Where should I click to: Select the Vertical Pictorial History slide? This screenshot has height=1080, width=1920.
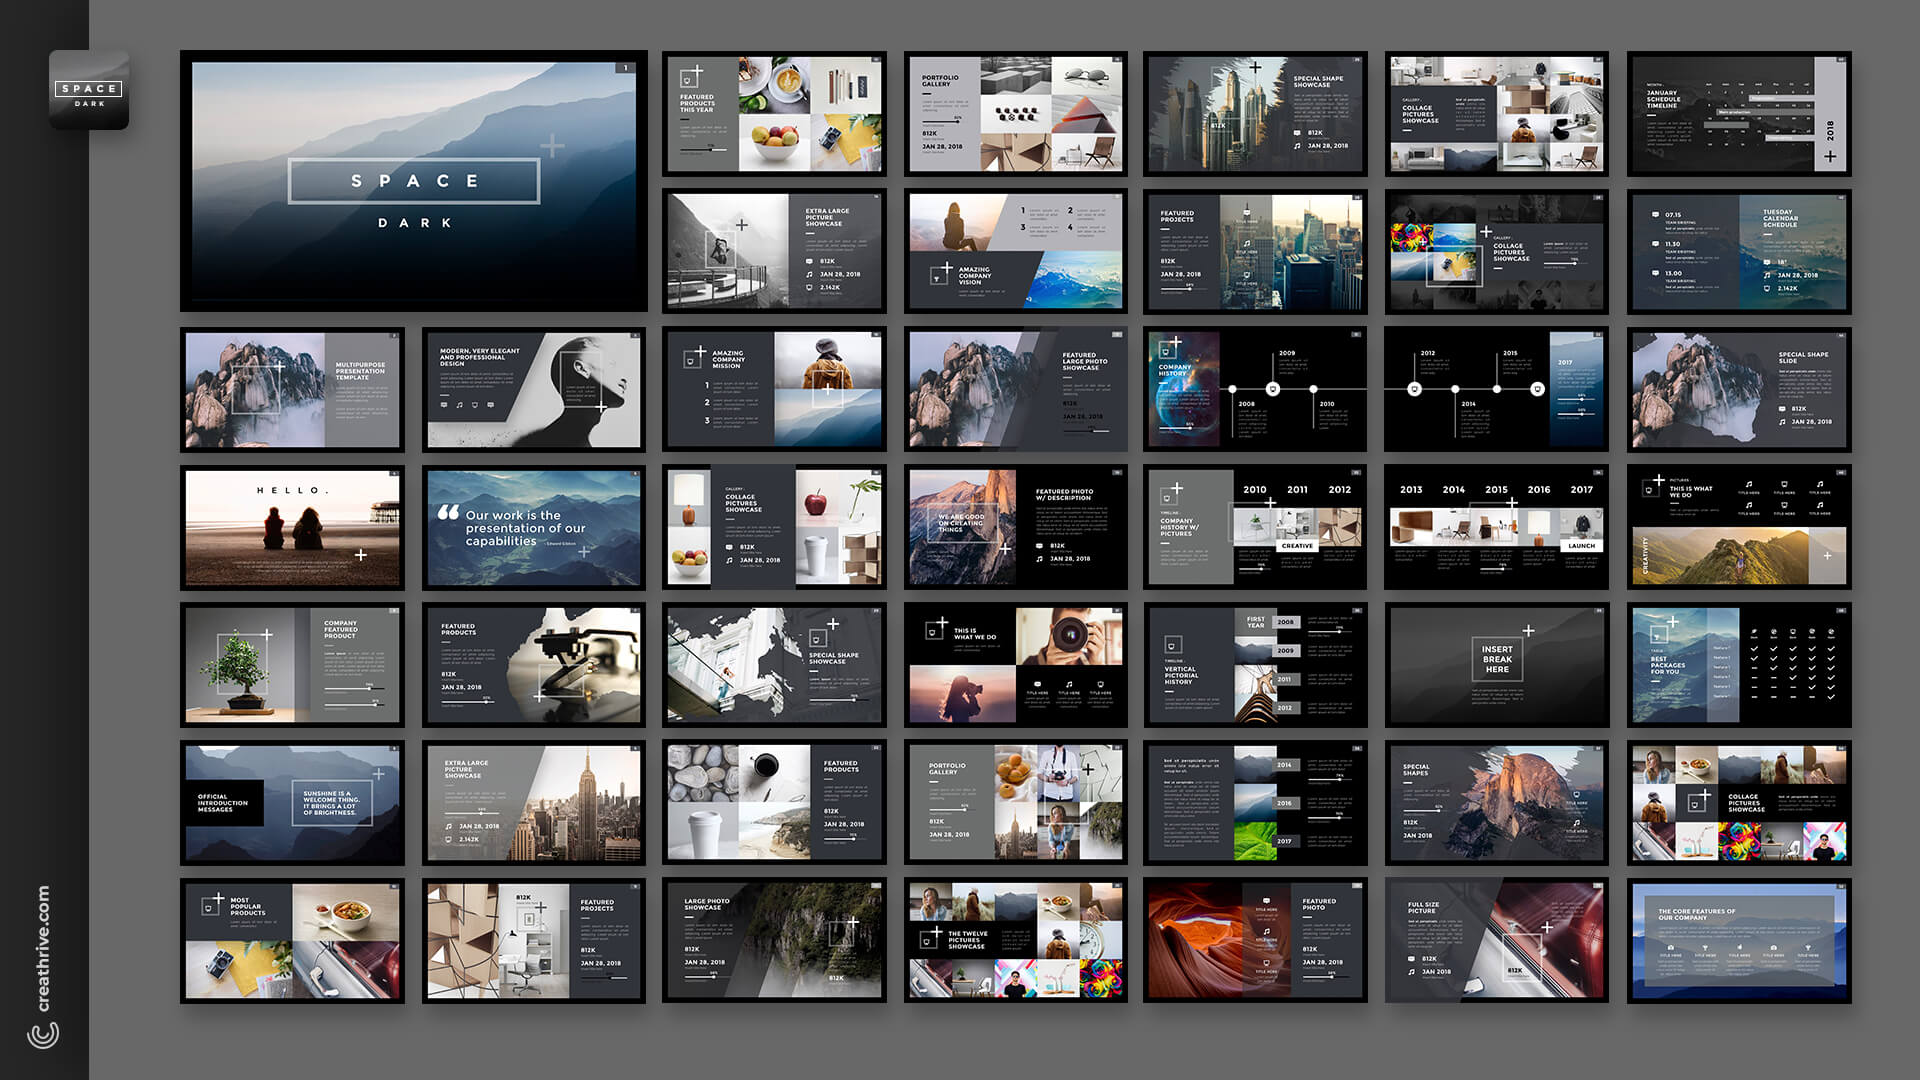click(x=1254, y=664)
